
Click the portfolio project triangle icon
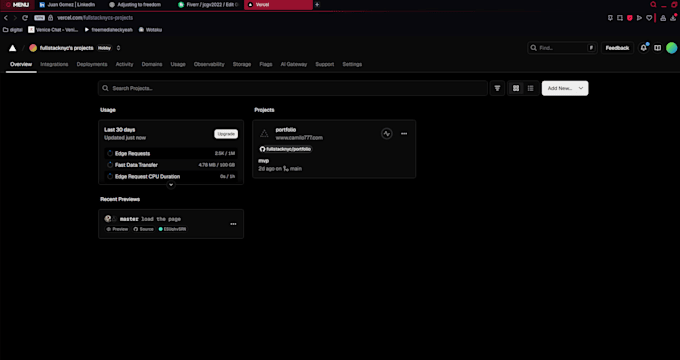tap(264, 134)
